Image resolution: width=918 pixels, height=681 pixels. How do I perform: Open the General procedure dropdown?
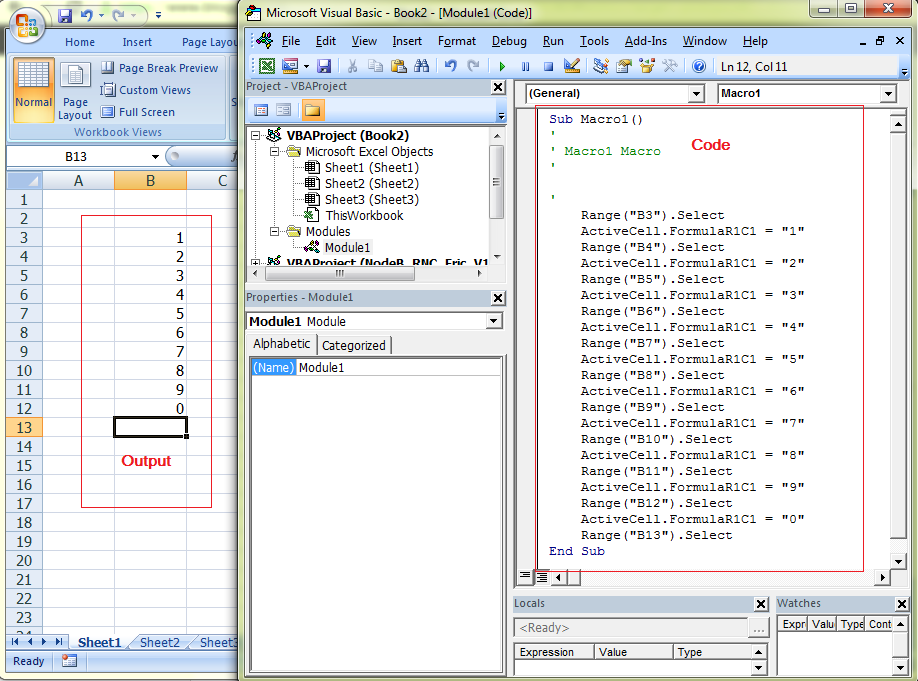[x=697, y=93]
